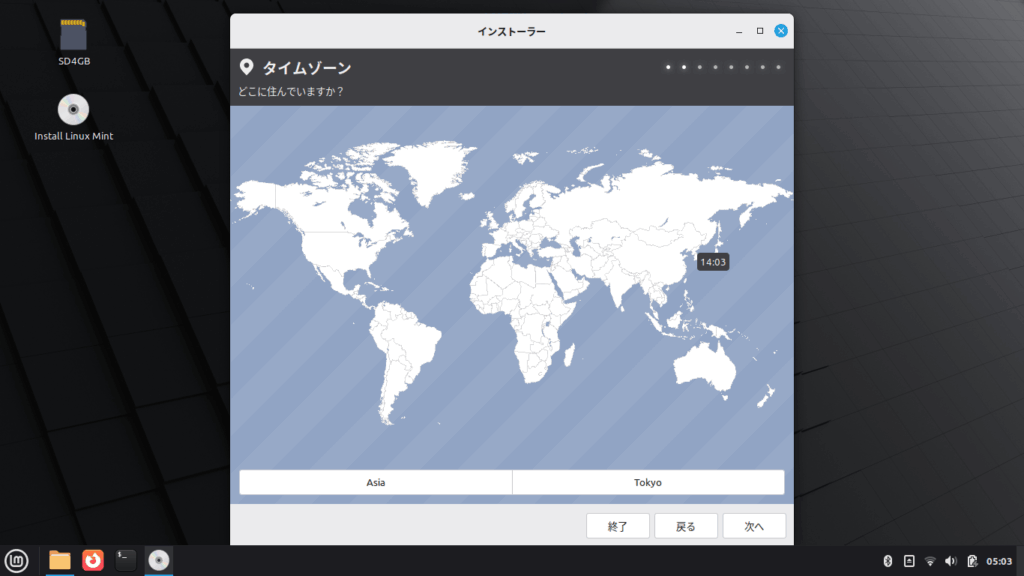Screen dimensions: 1024x576
Task: Click the volume speaker tray icon
Action: click(x=950, y=561)
